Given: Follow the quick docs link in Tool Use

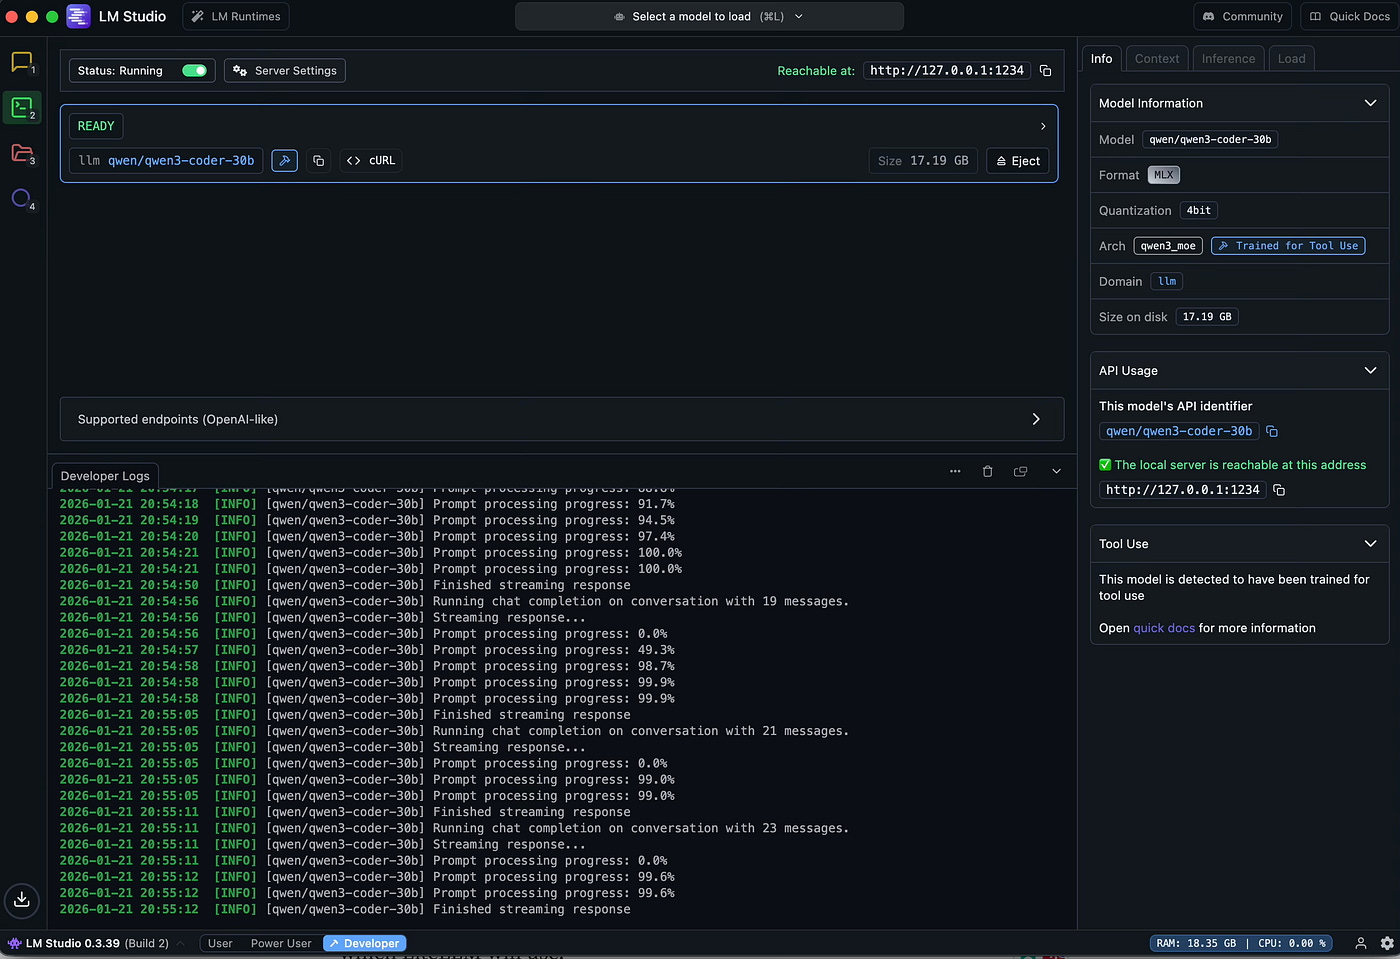Looking at the screenshot, I should pyautogui.click(x=1164, y=628).
